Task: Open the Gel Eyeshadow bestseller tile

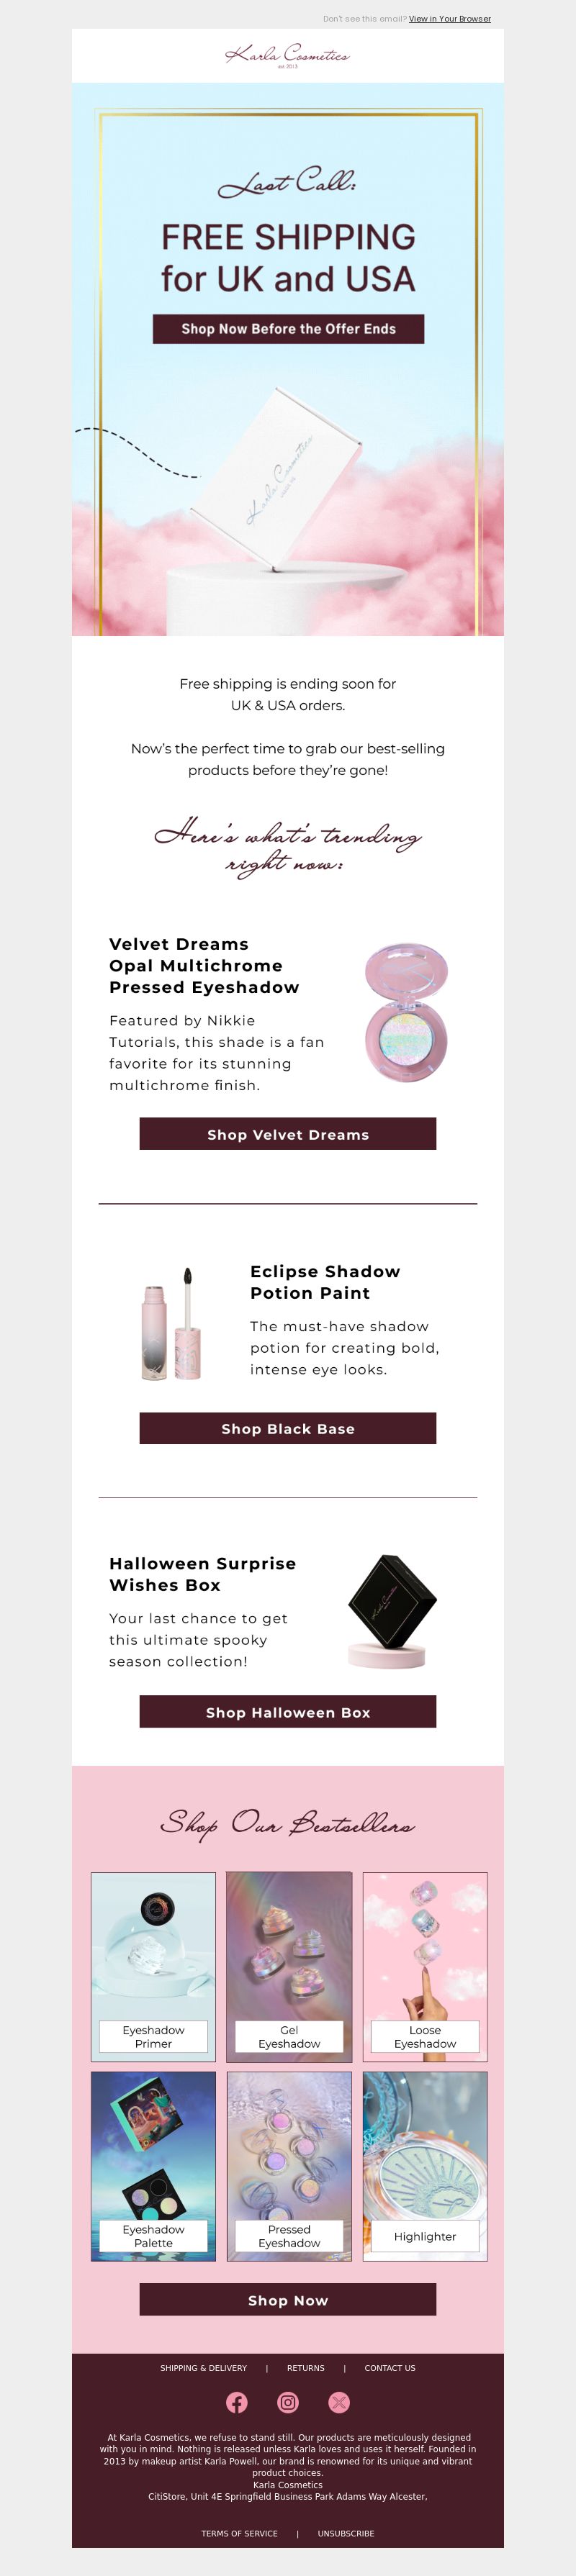Action: (289, 1966)
